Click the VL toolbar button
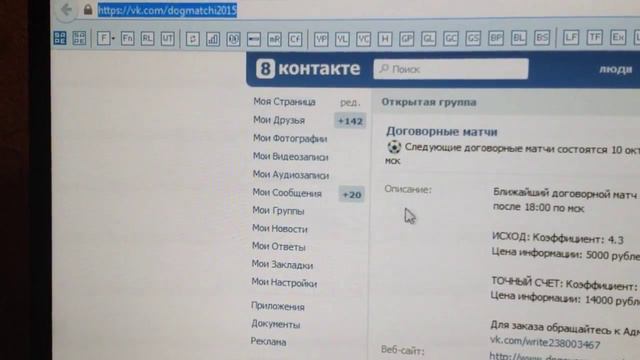 [342, 39]
